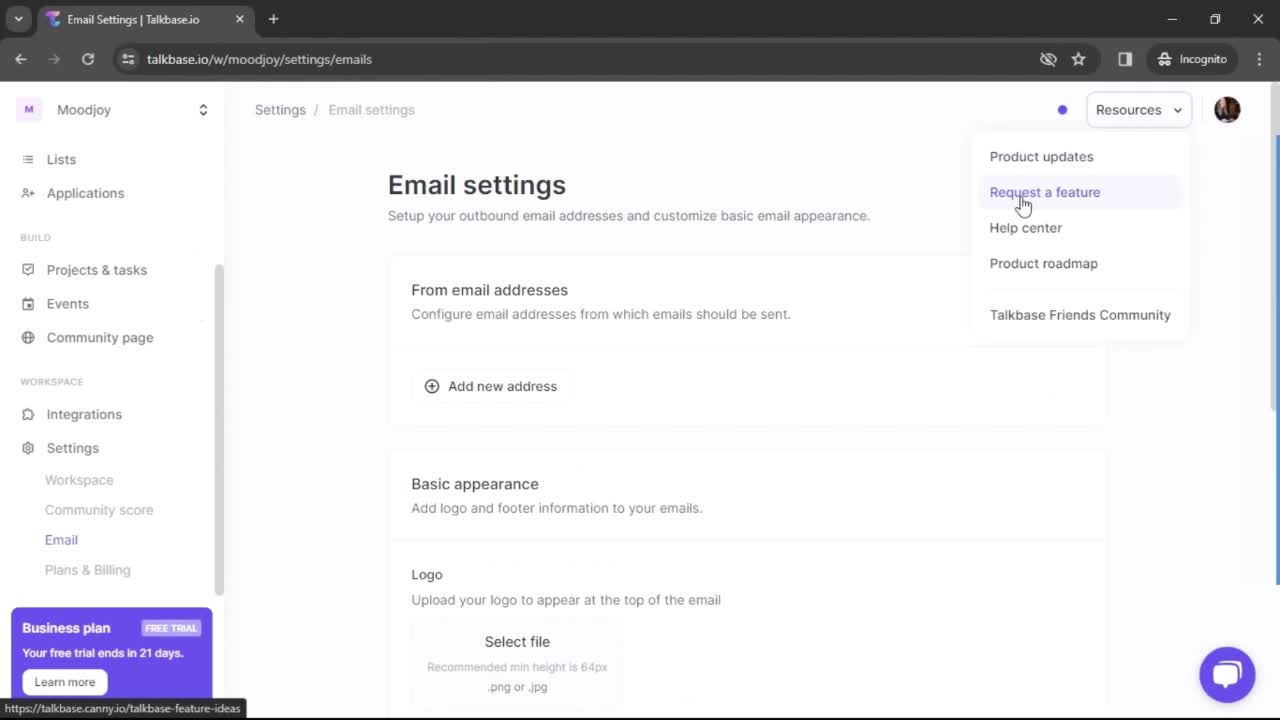Close the Email Settings browser tab

coord(240,19)
